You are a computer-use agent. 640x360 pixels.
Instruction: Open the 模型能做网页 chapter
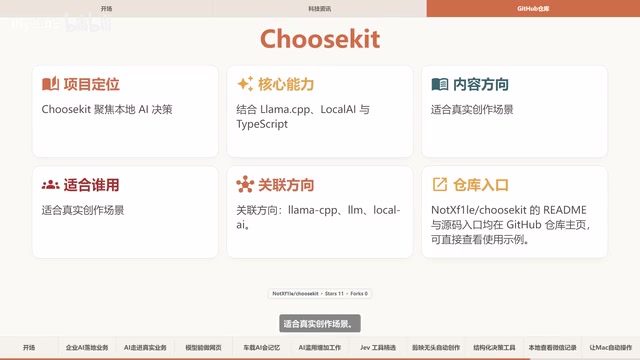[x=203, y=347]
